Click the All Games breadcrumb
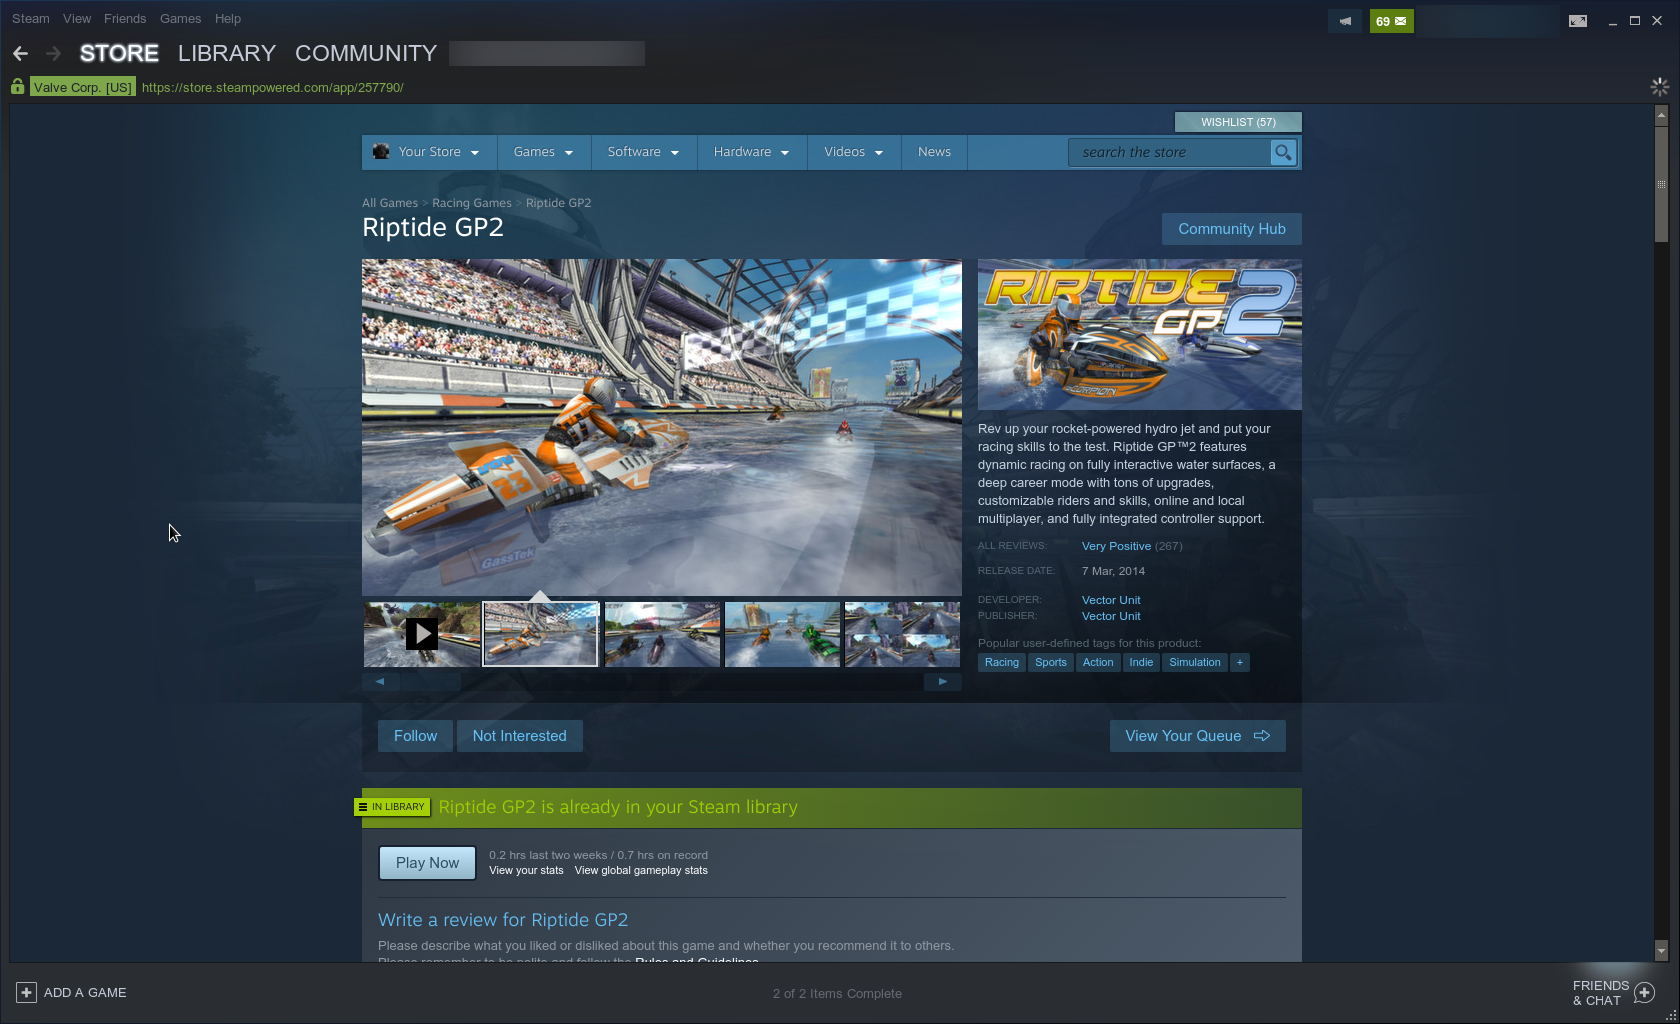The height and width of the screenshot is (1024, 1680). tap(390, 203)
